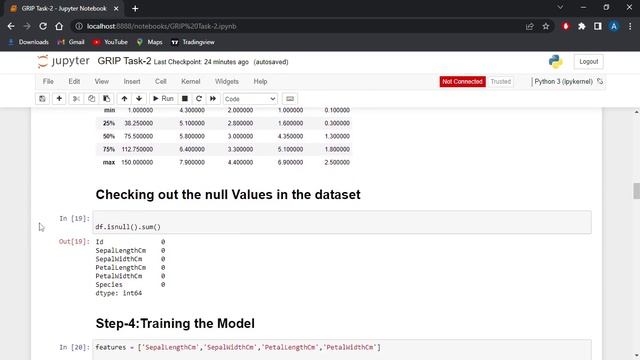Open the Kernel menu
This screenshot has width=640, height=360.
(x=191, y=82)
